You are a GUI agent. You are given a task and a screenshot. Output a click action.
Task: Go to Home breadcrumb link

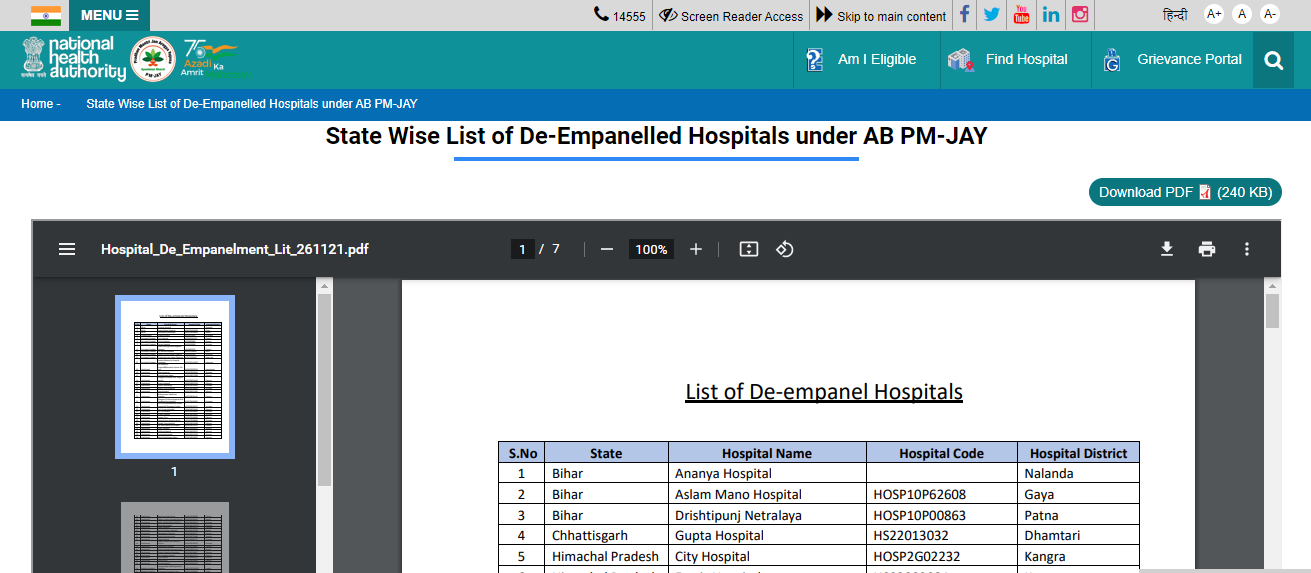[37, 104]
